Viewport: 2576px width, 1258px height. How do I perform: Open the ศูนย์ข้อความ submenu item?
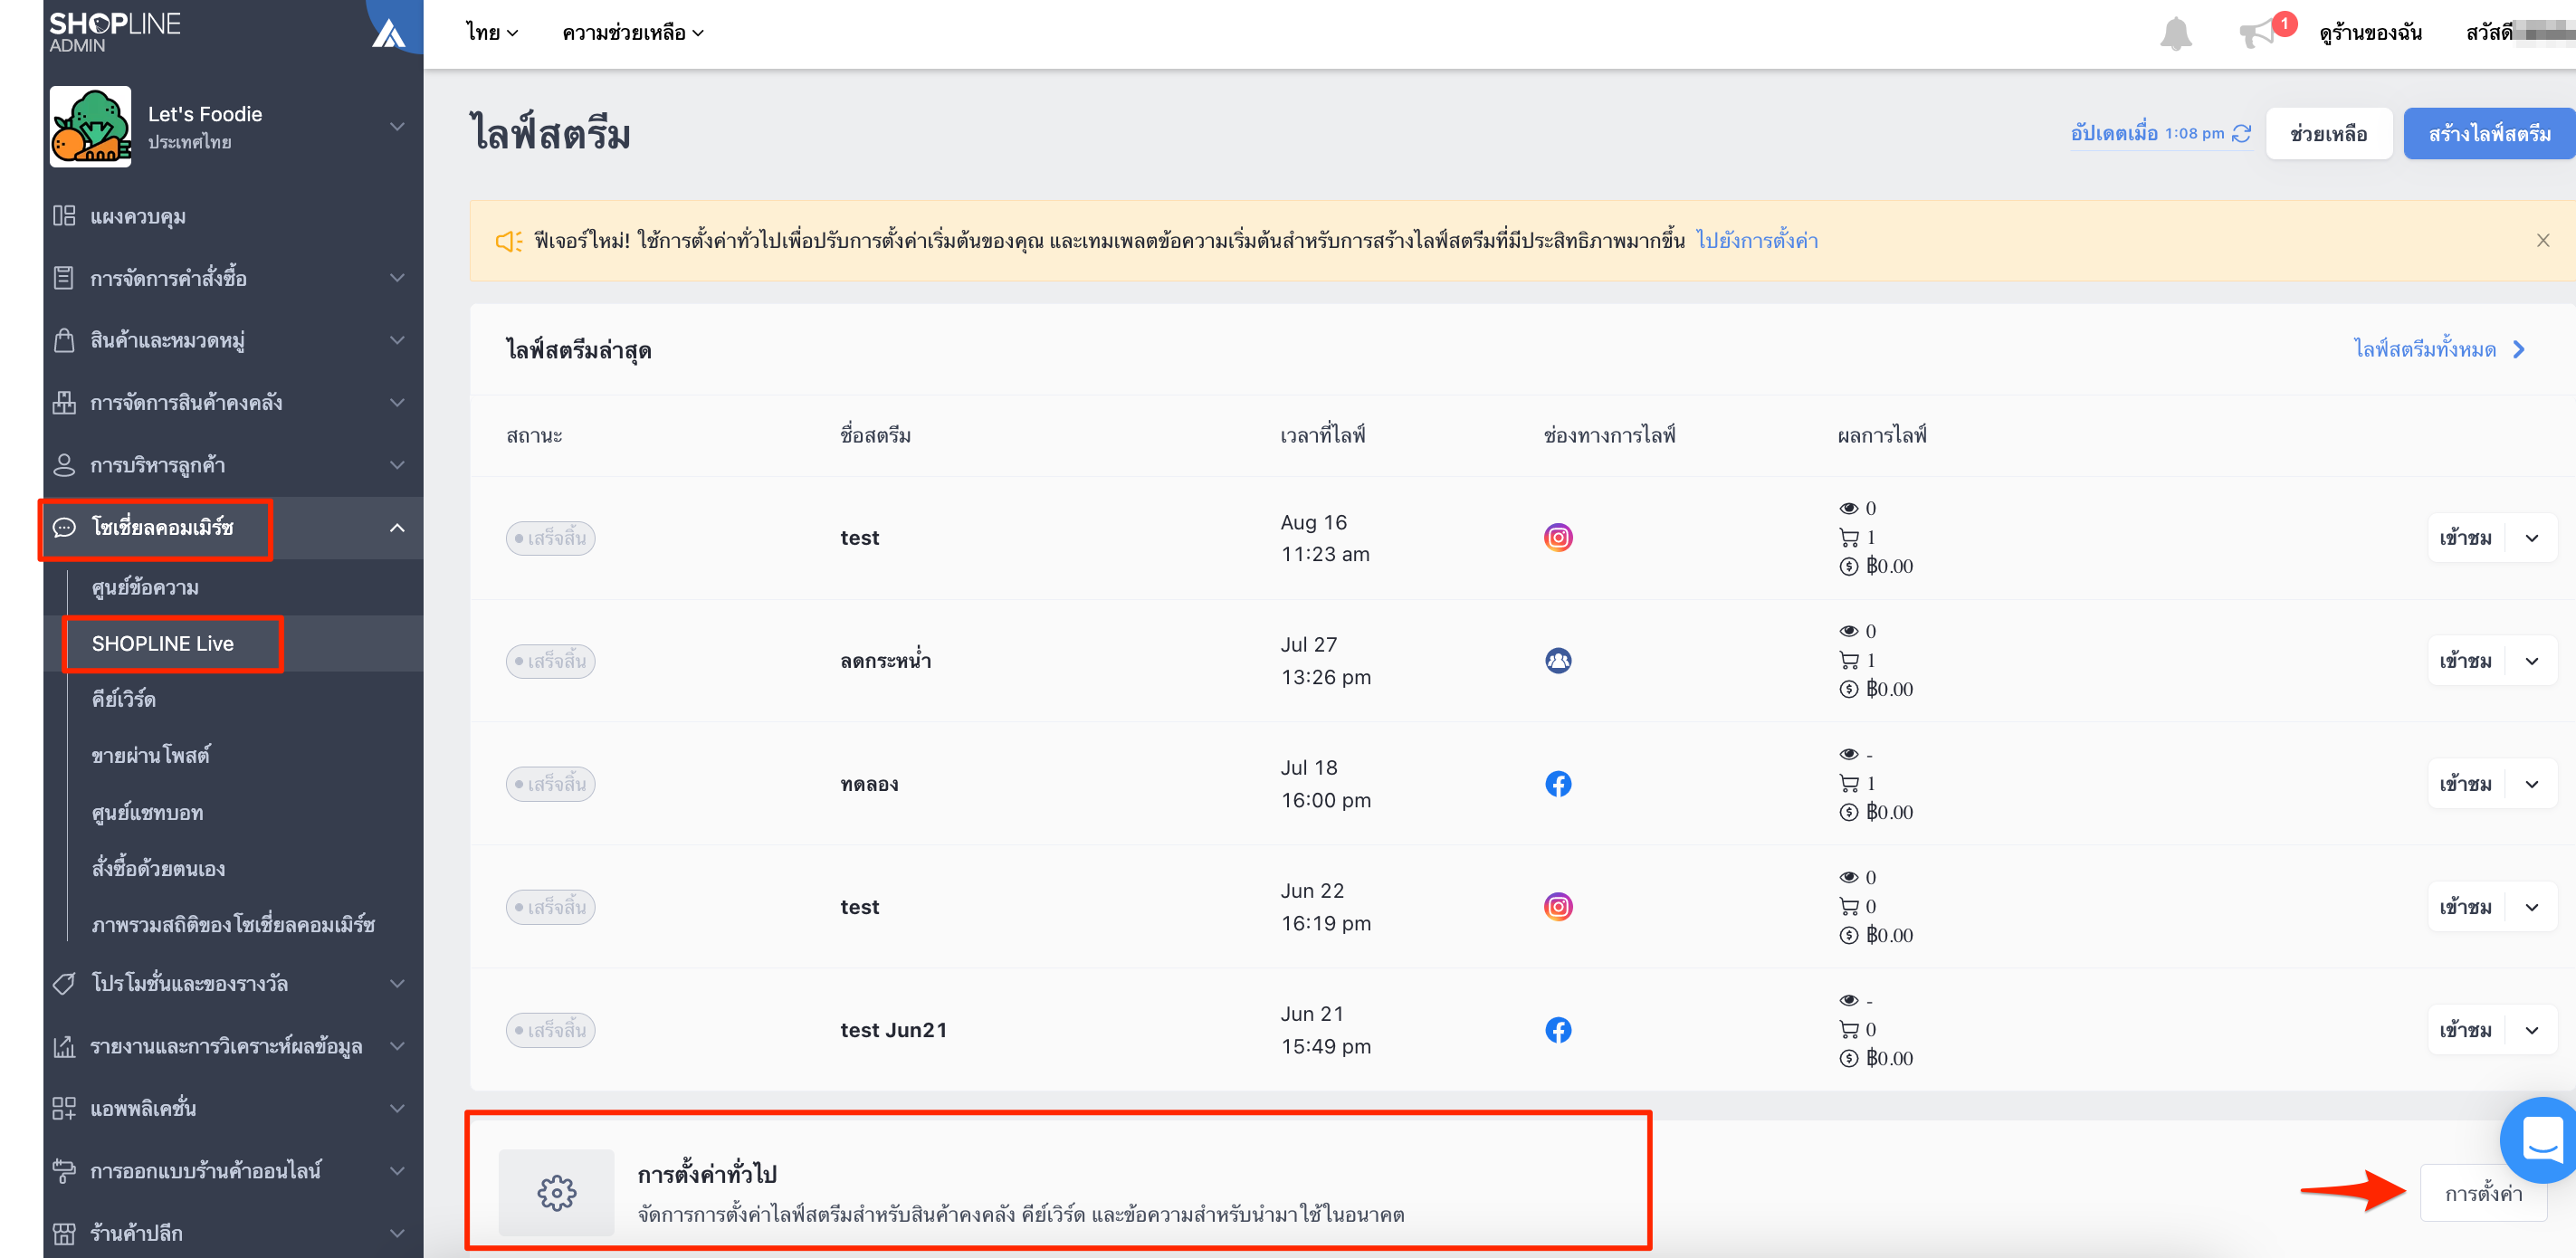point(145,588)
